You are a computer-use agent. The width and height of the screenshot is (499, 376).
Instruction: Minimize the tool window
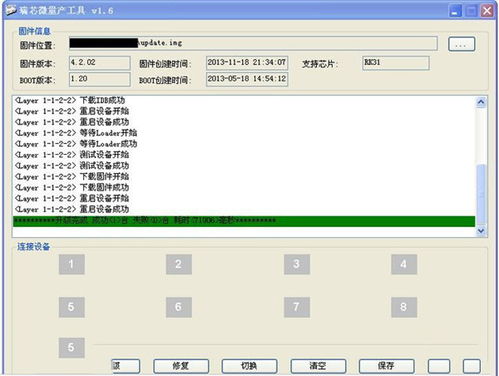coord(455,11)
